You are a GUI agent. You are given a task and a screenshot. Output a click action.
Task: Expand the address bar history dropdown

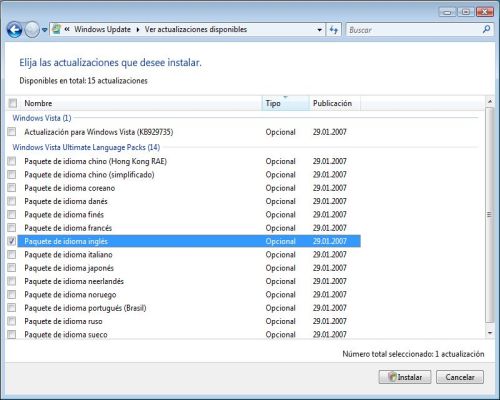click(x=319, y=30)
